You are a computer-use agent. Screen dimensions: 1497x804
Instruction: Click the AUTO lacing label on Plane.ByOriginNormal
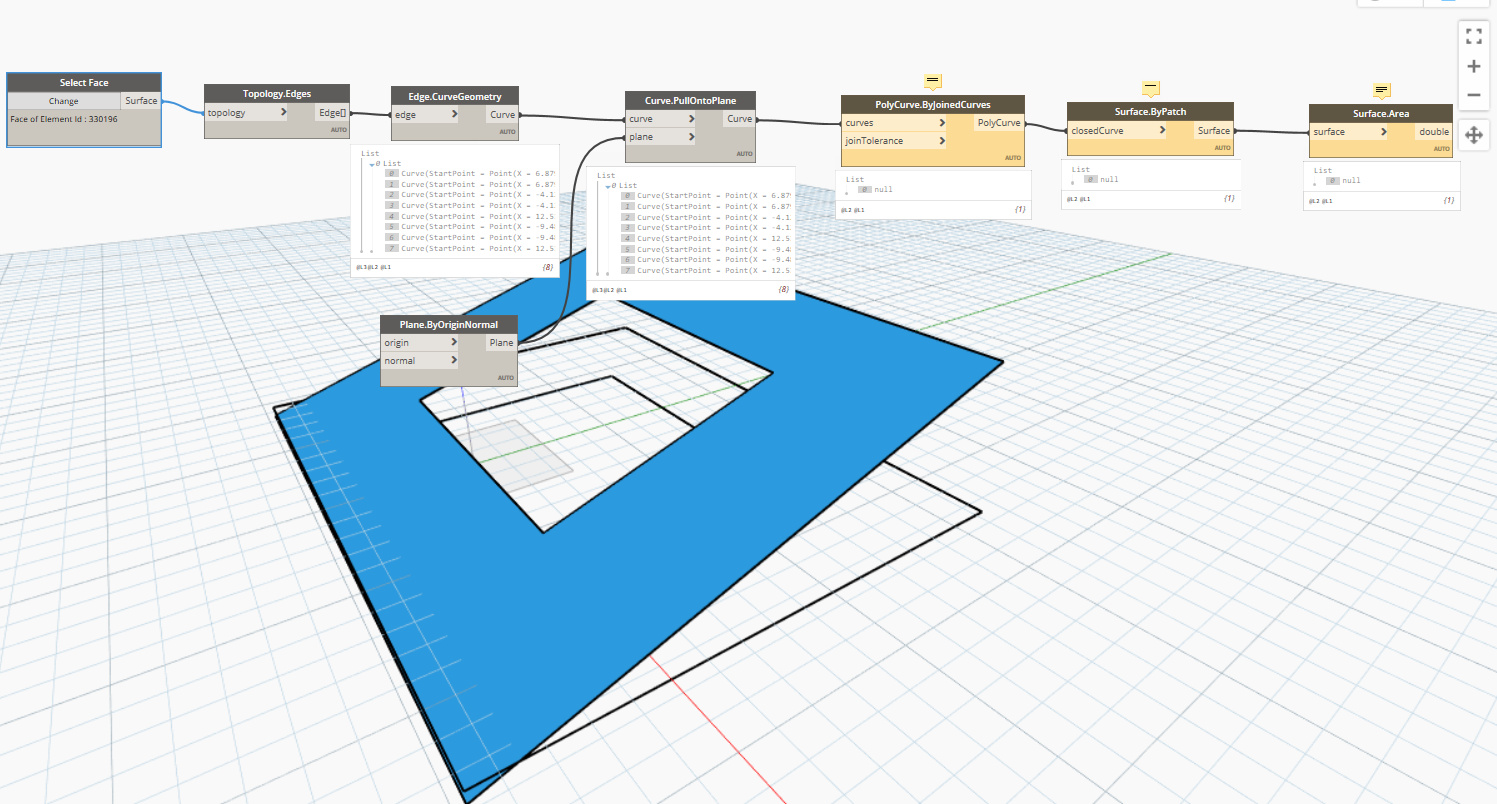(x=506, y=378)
